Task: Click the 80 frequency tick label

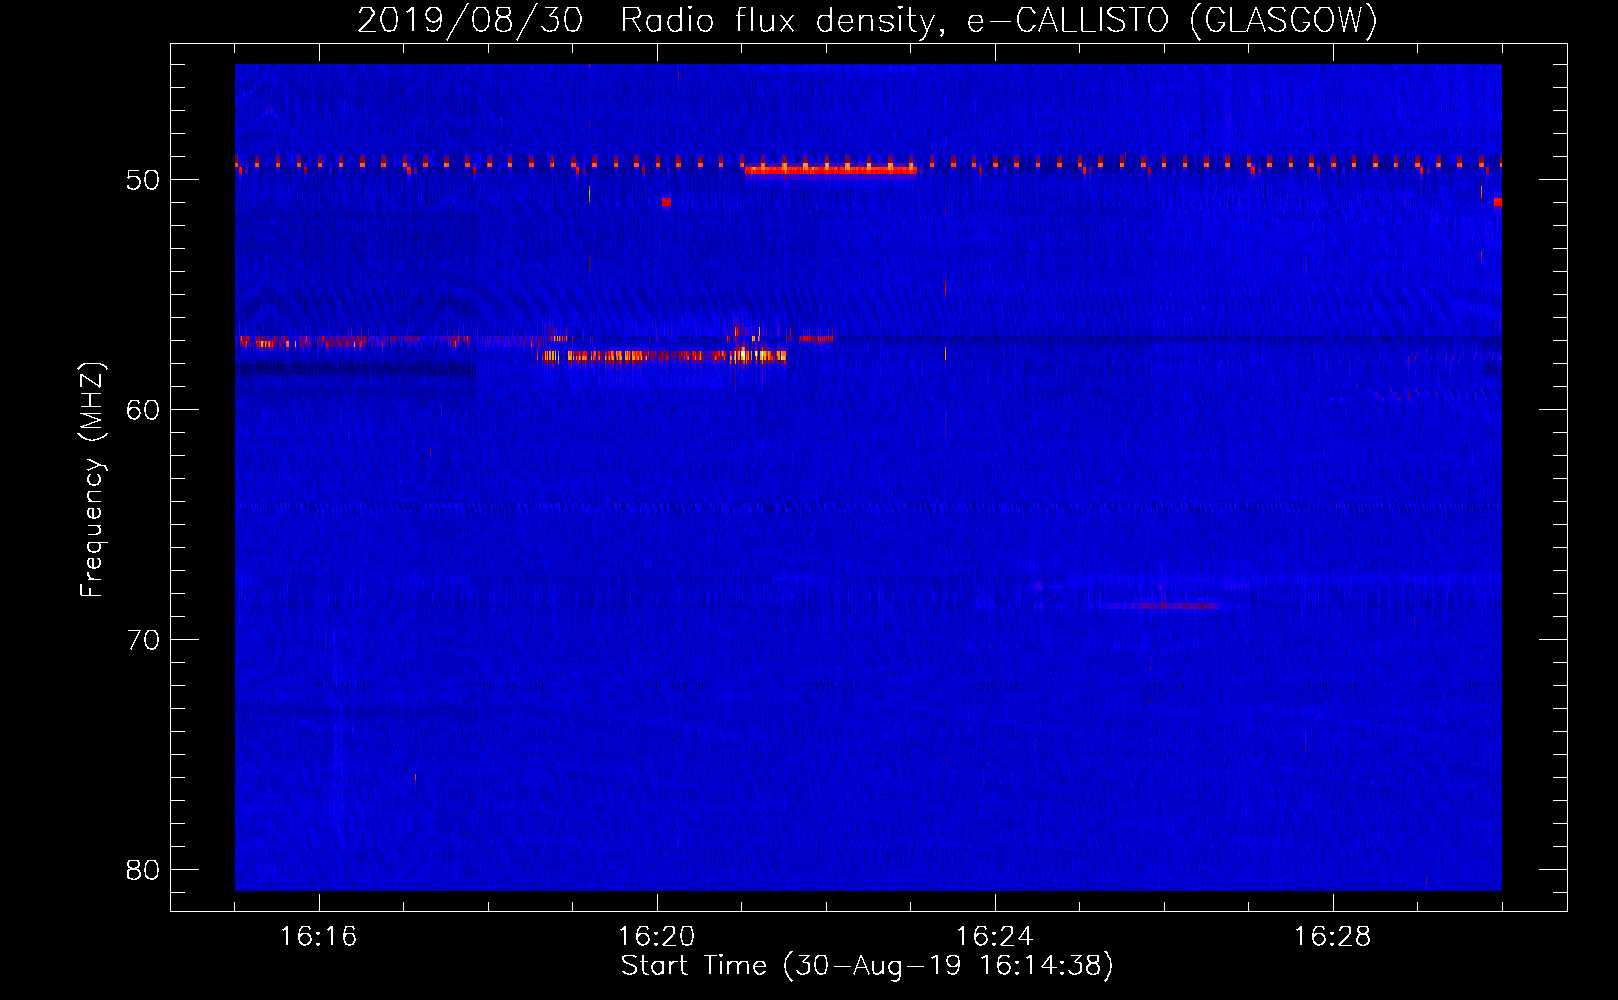Action: (x=144, y=870)
